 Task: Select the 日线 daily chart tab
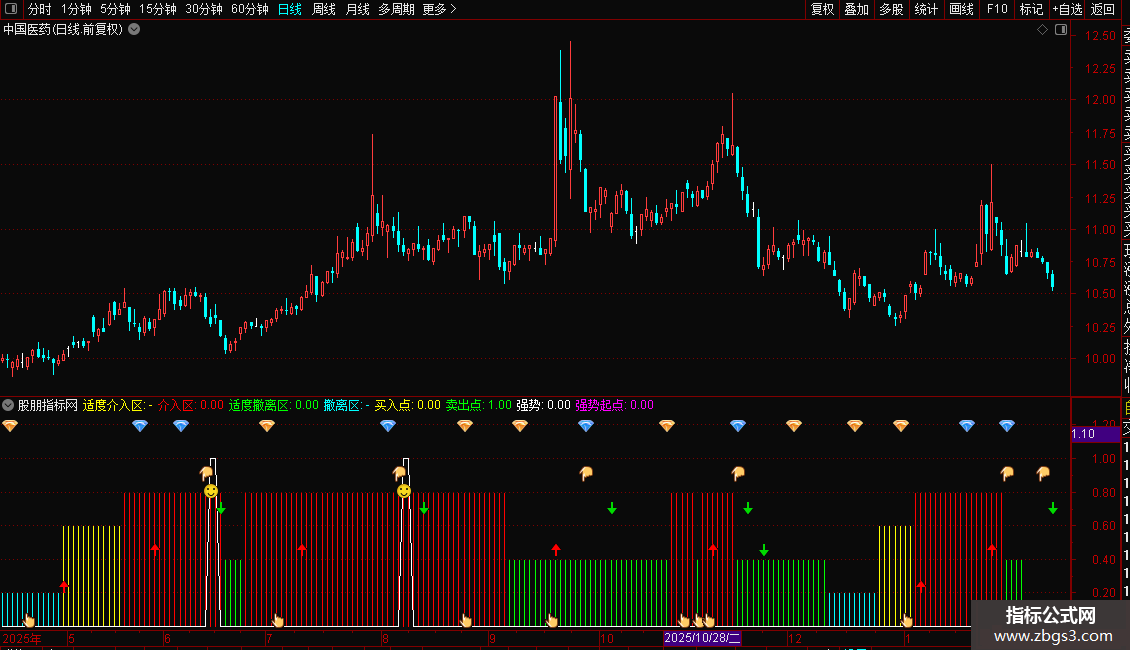(x=290, y=9)
